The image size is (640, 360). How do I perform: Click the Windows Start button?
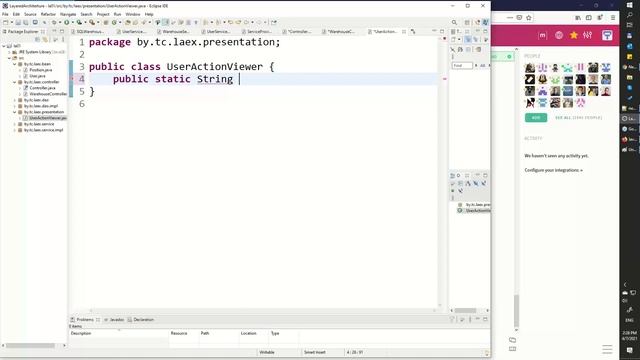pos(629,5)
